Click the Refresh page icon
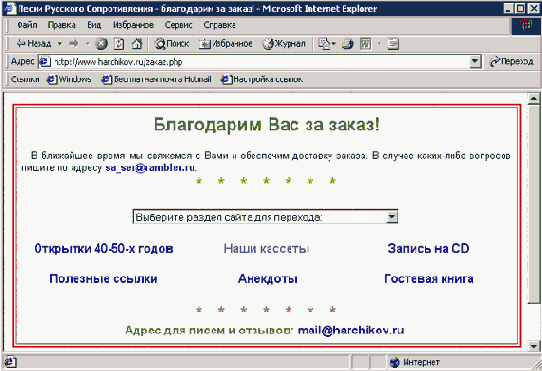The height and width of the screenshot is (371, 542). 119,44
